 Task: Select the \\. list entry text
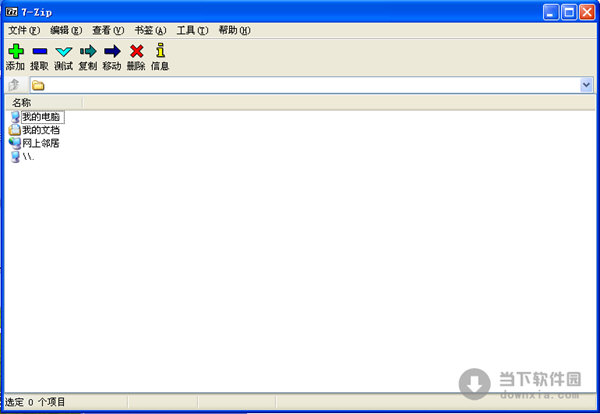28,156
